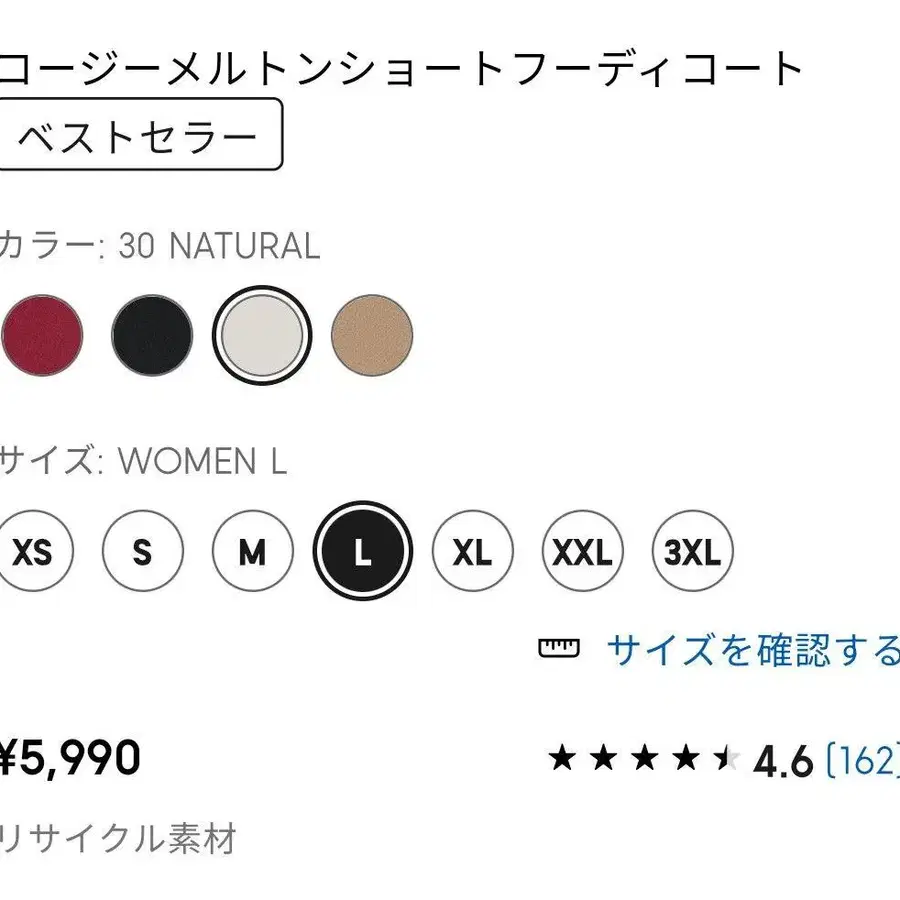900x900 pixels.
Task: Choose size 3XL
Action: (x=693, y=551)
